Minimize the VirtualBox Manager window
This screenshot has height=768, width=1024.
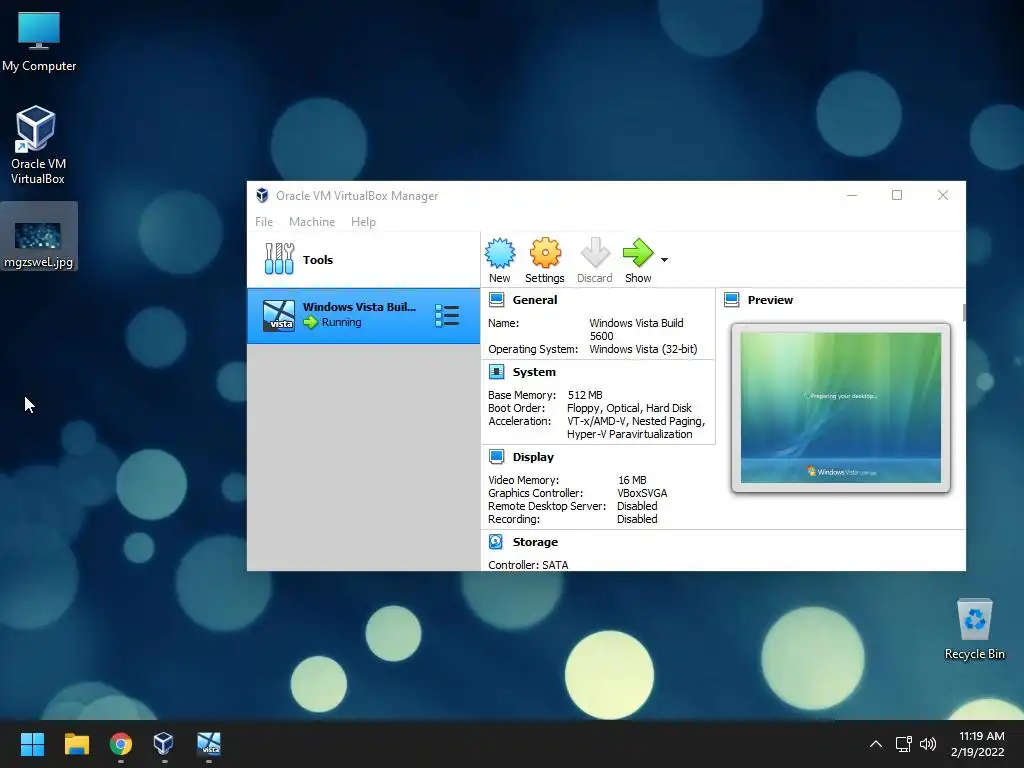click(852, 195)
